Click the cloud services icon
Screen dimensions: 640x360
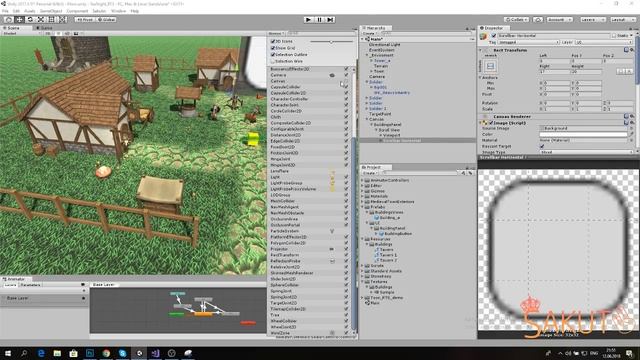pos(538,19)
